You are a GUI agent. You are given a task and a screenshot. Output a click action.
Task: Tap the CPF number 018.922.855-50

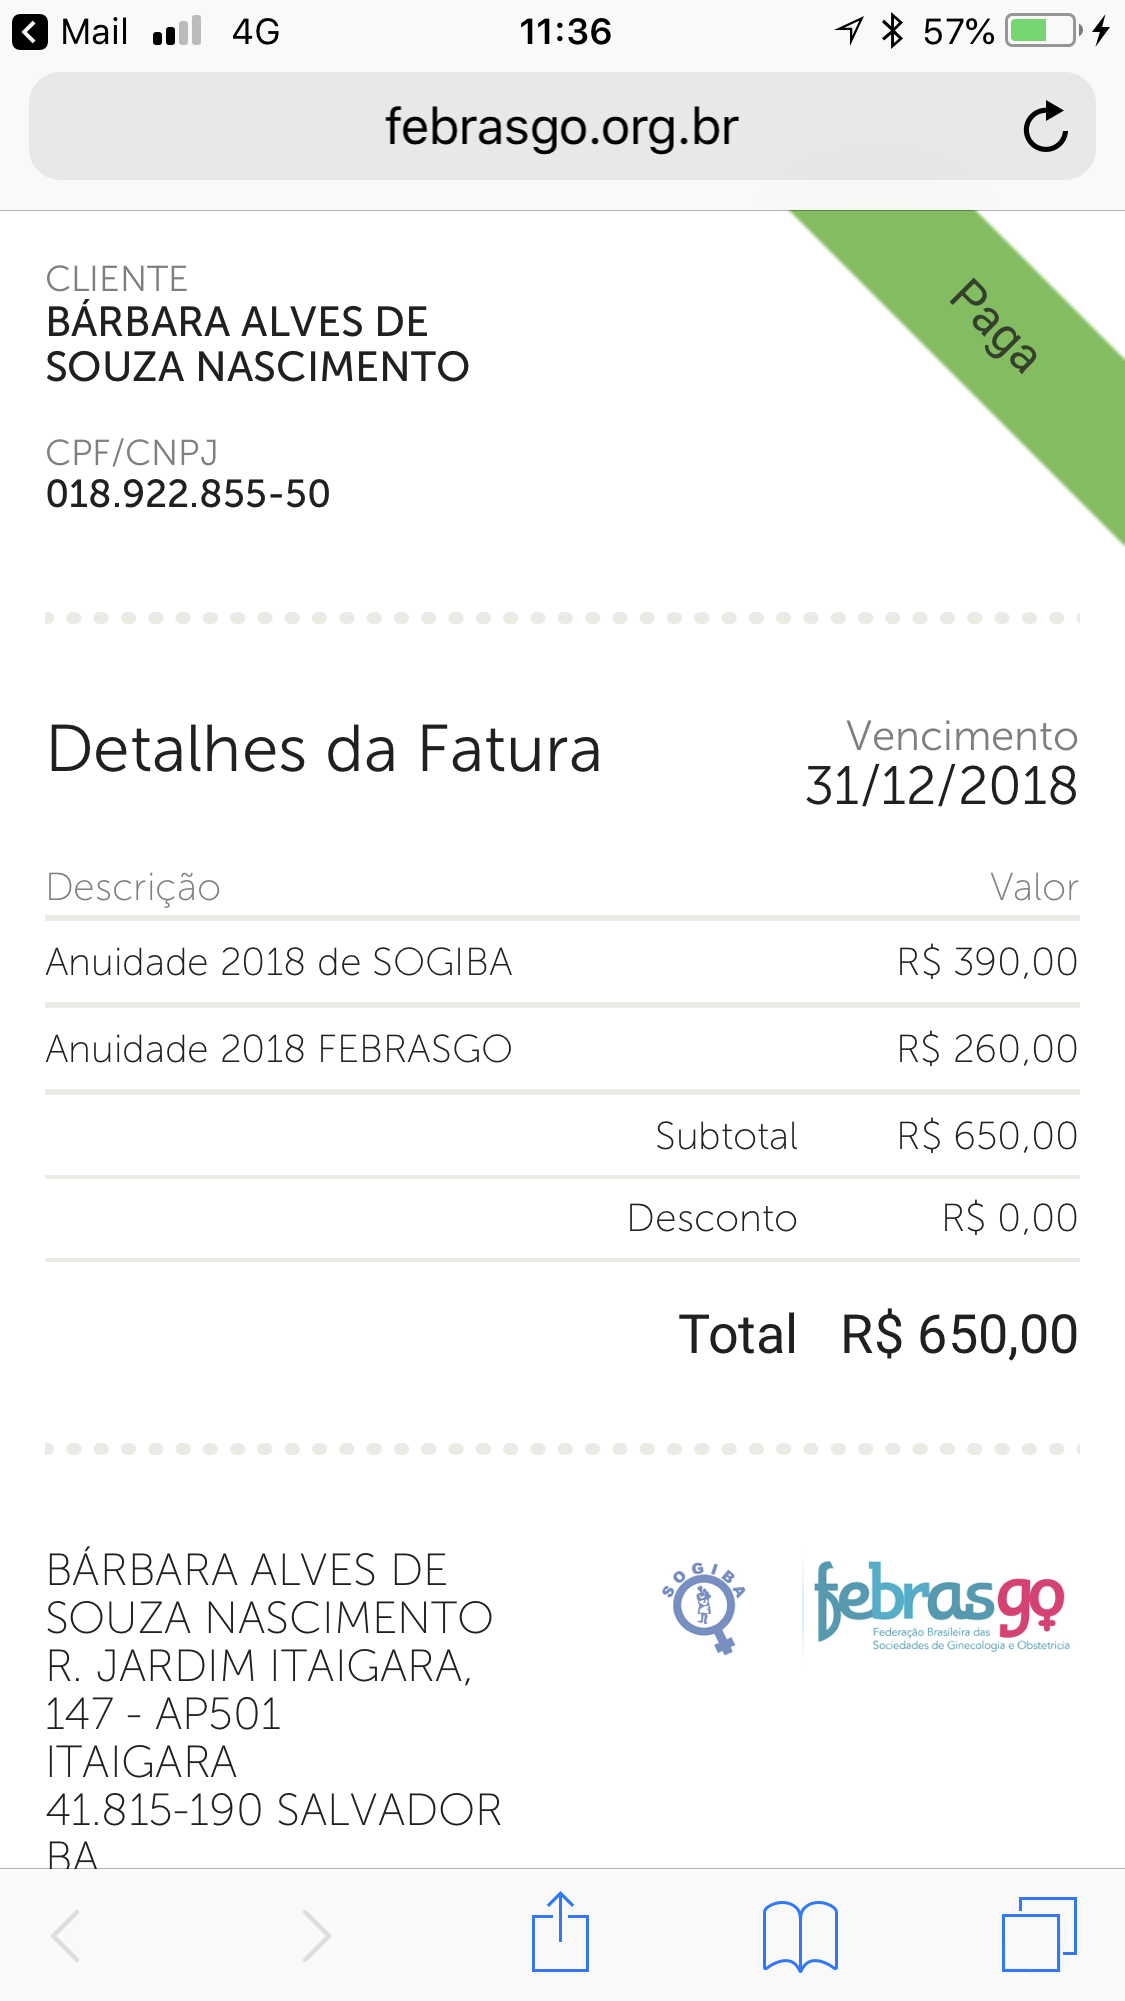click(x=188, y=494)
